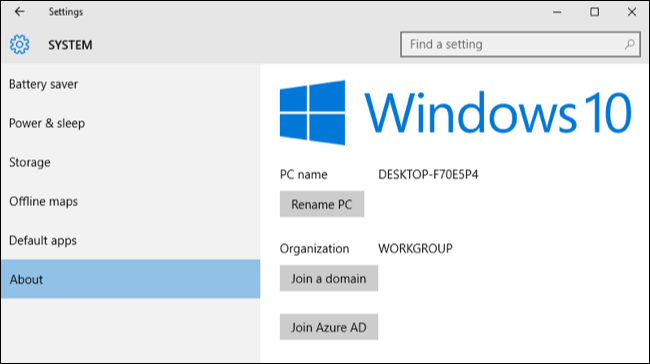Maximize the Settings window
The image size is (650, 364).
click(x=594, y=12)
